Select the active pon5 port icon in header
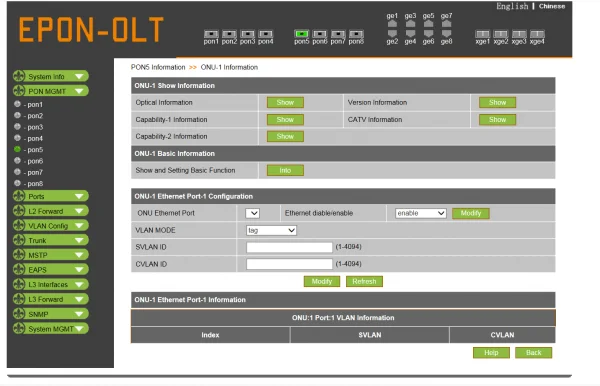The image size is (600, 386). pos(302,34)
